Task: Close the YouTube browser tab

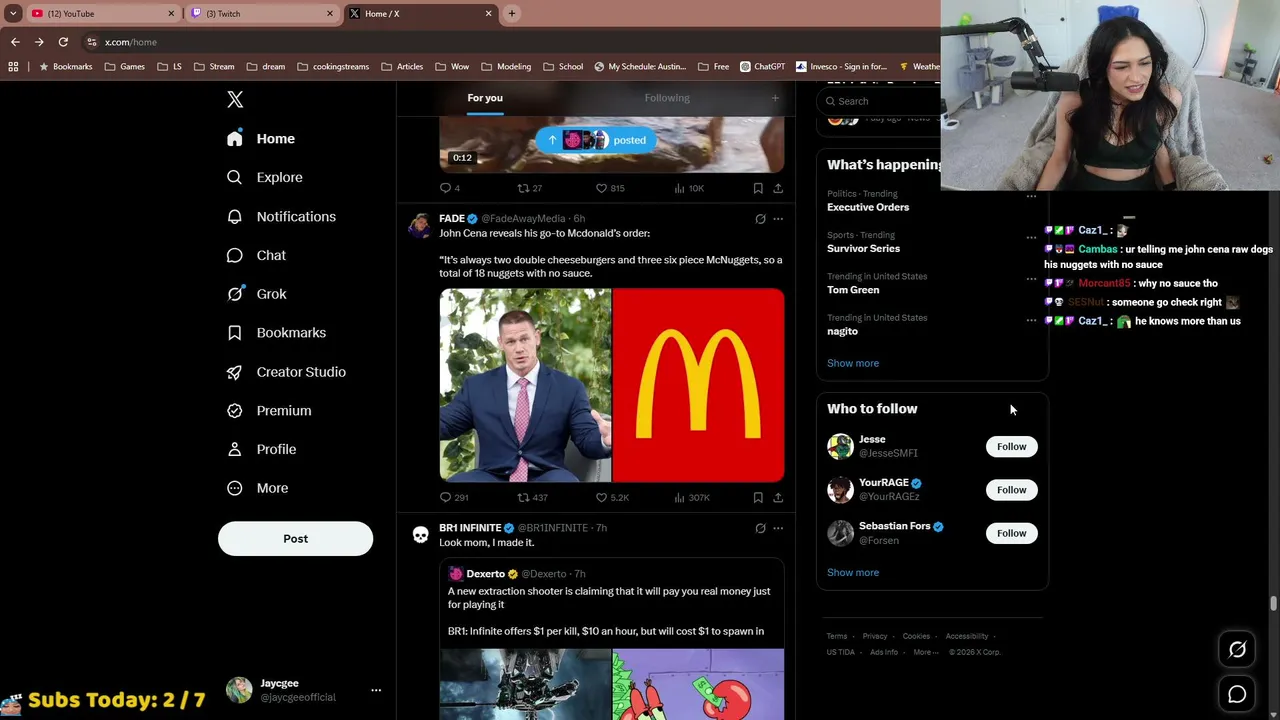Action: coord(171,14)
